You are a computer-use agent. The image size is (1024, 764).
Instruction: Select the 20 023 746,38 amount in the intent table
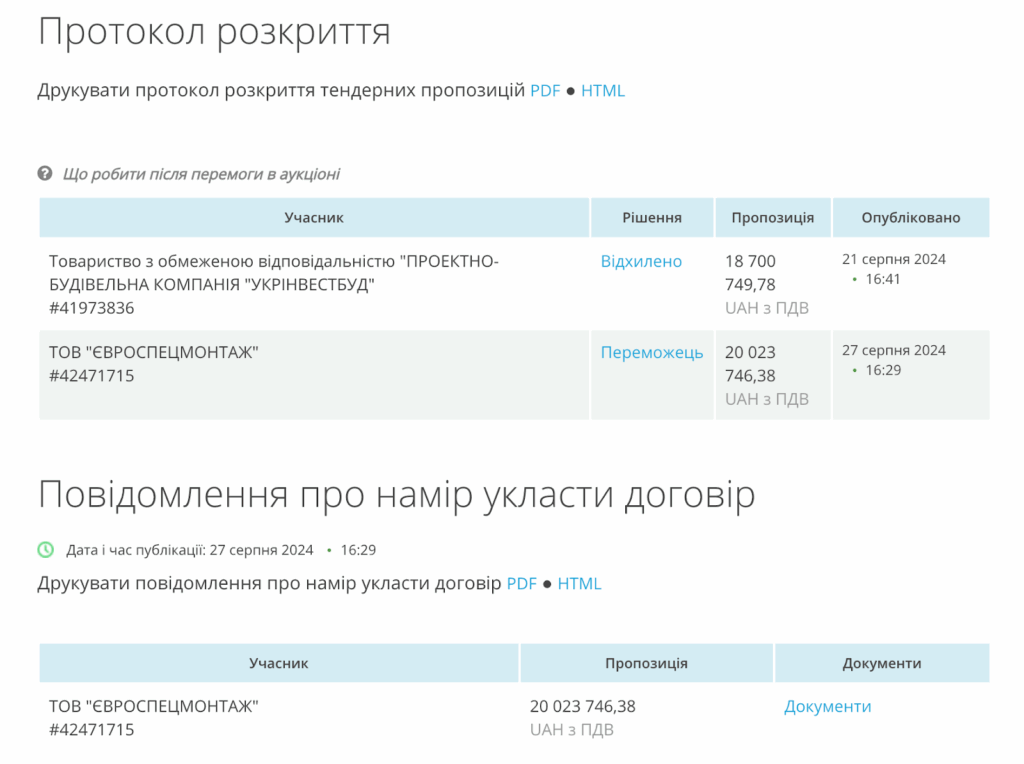583,707
